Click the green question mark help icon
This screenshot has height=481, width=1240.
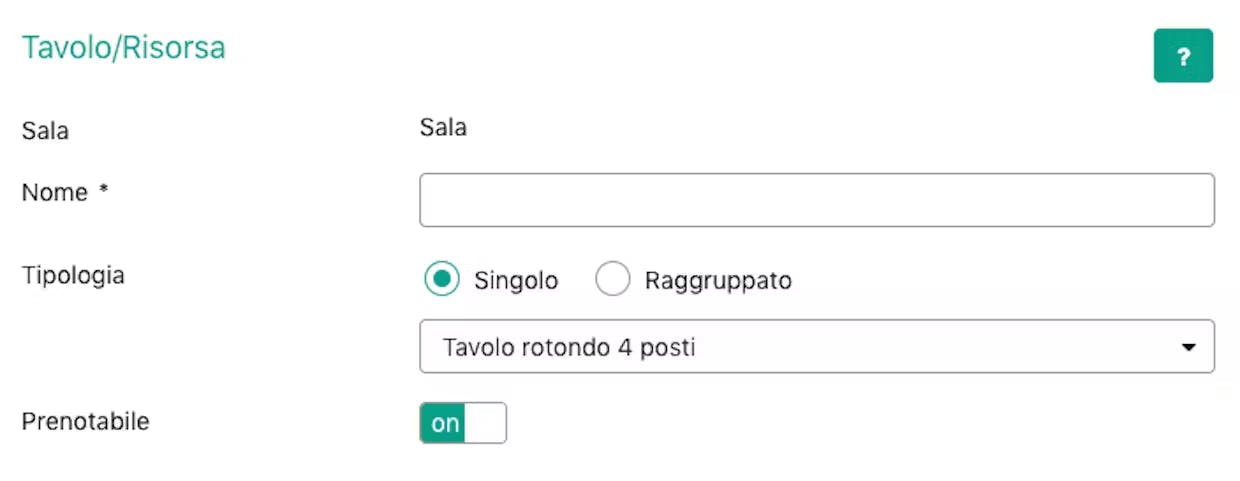[1183, 56]
